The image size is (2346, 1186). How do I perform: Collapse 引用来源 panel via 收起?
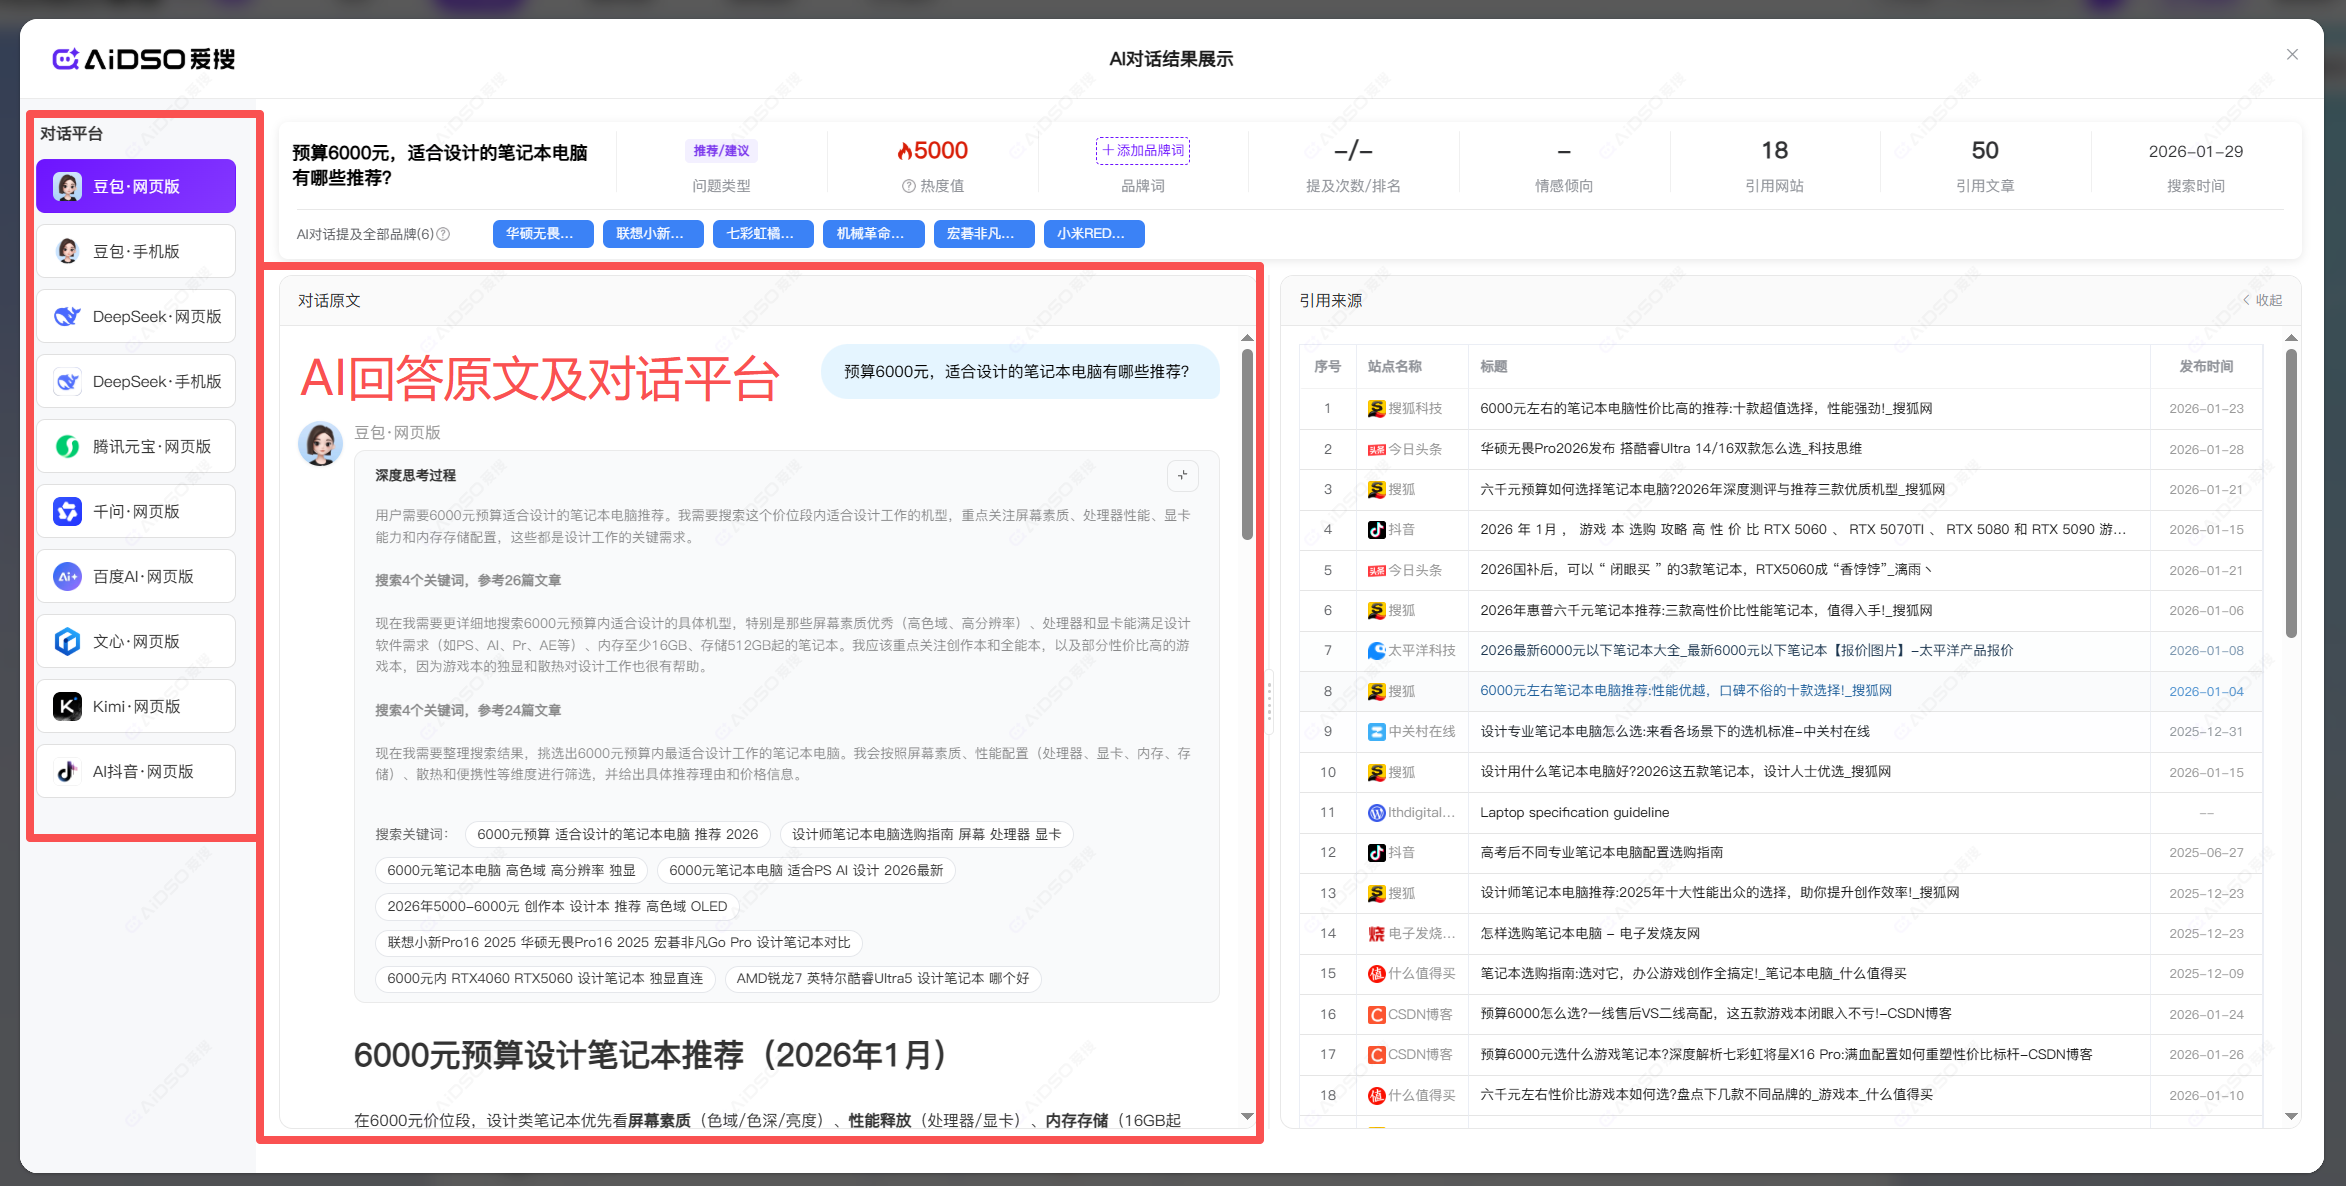point(2262,300)
